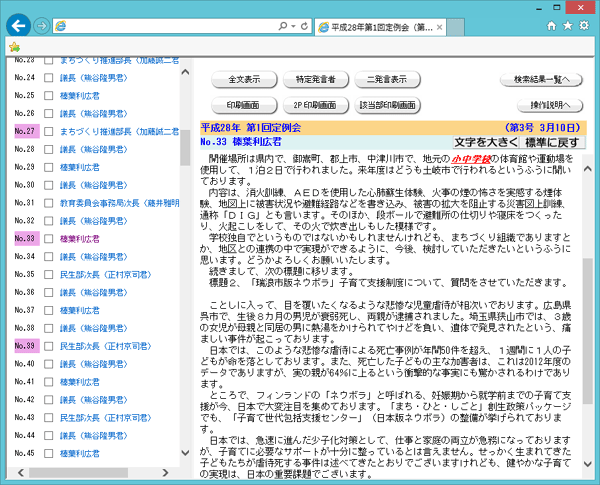
Task: Open the new tab button
Action: click(x=455, y=27)
